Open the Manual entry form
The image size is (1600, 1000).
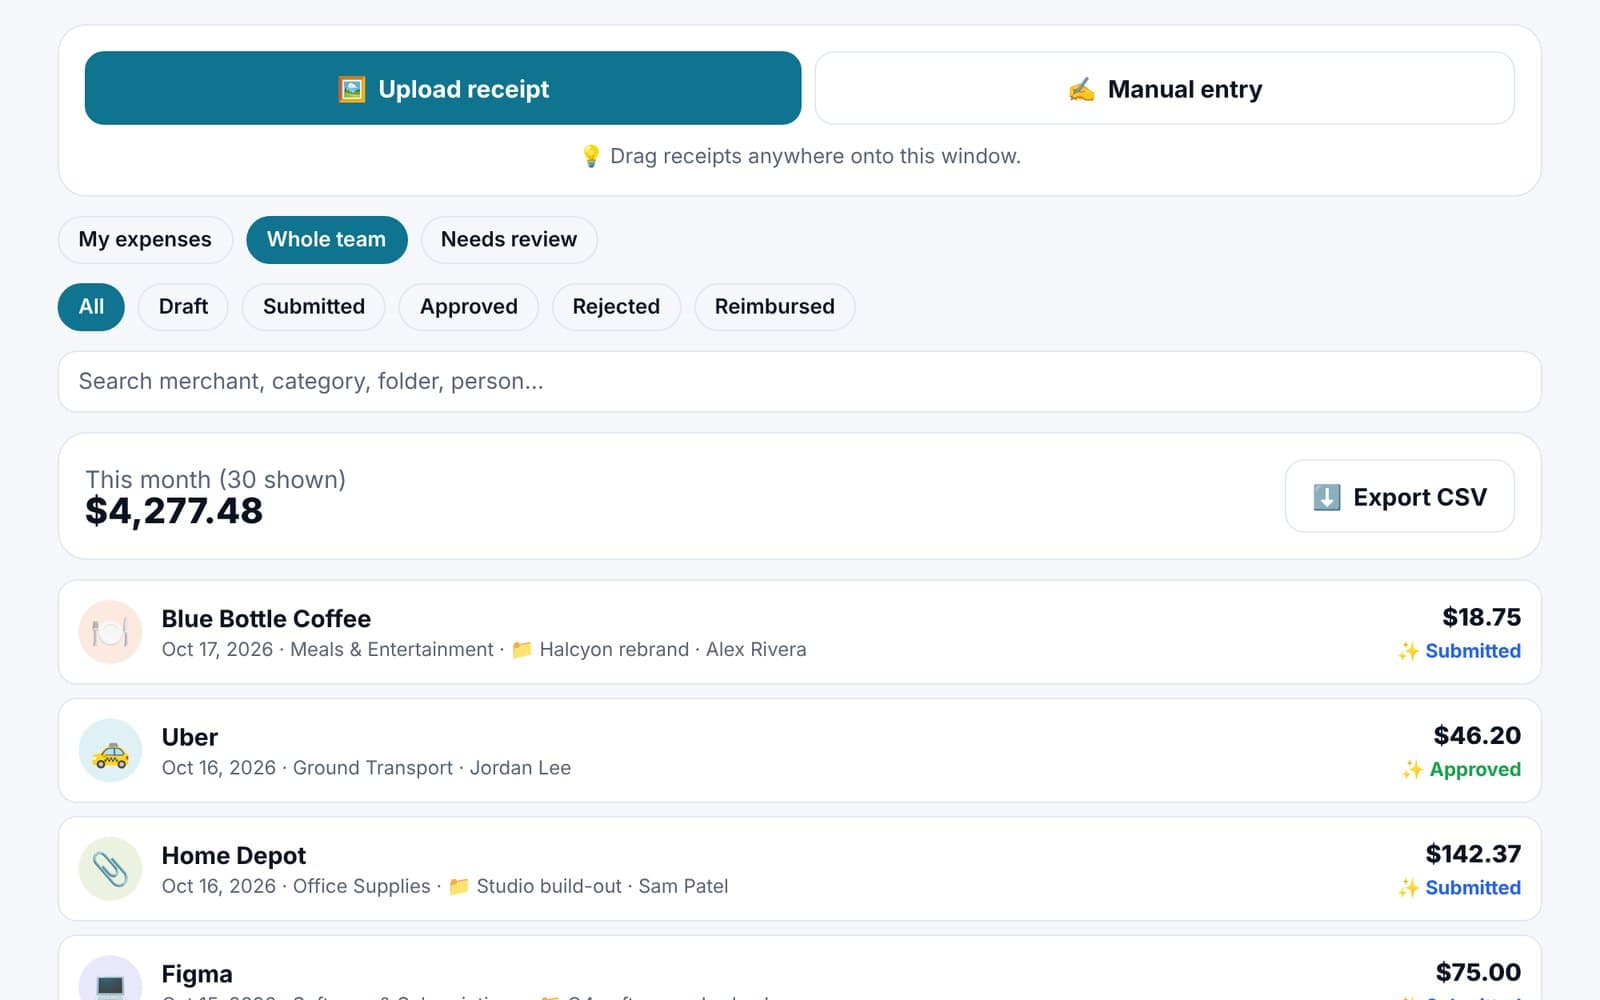click(1164, 88)
